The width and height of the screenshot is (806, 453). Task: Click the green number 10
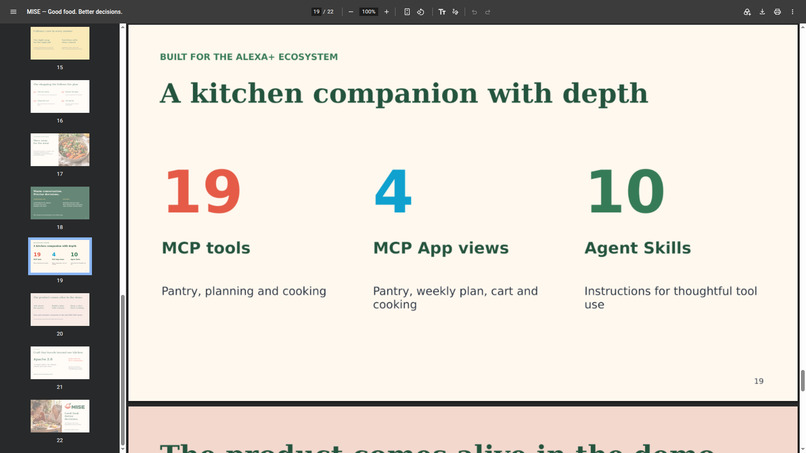626,192
